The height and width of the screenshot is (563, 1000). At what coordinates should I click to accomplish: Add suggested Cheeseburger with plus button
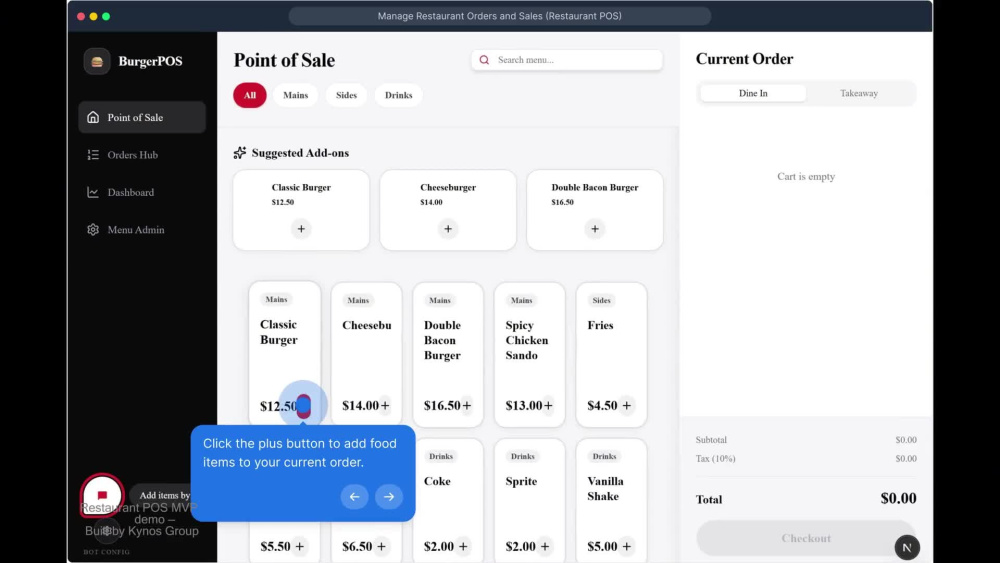(448, 228)
